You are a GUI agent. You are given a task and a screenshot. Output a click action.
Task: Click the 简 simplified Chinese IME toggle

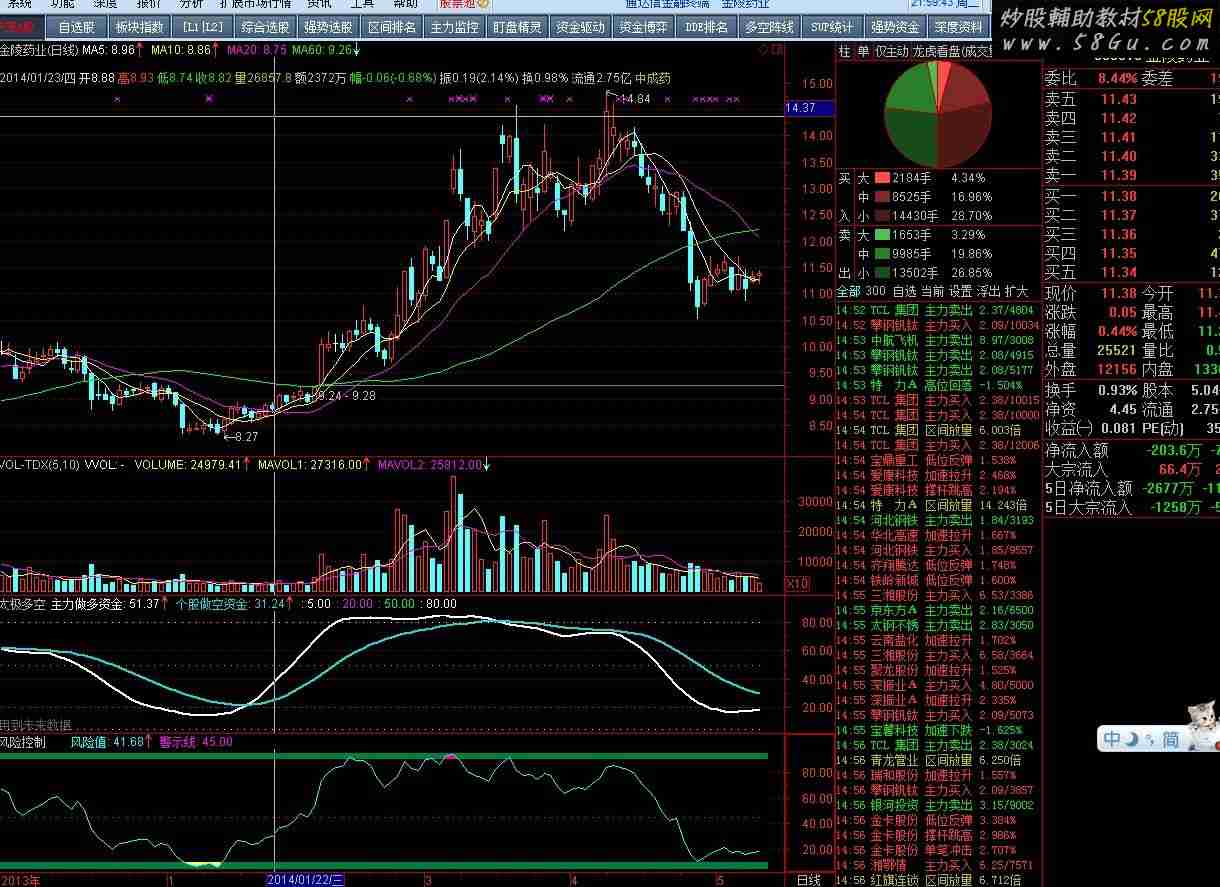tap(1169, 739)
